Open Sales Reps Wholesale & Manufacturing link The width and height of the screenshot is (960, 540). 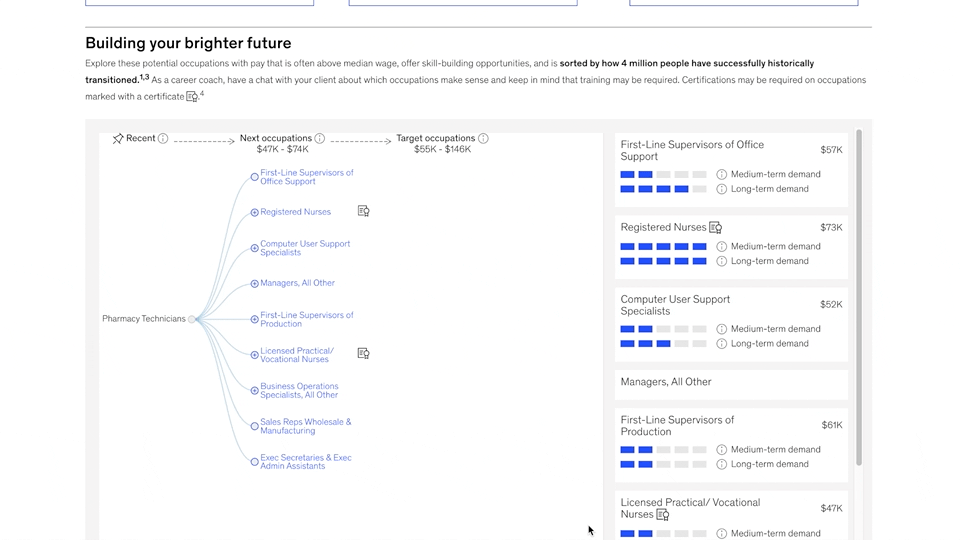pos(305,426)
